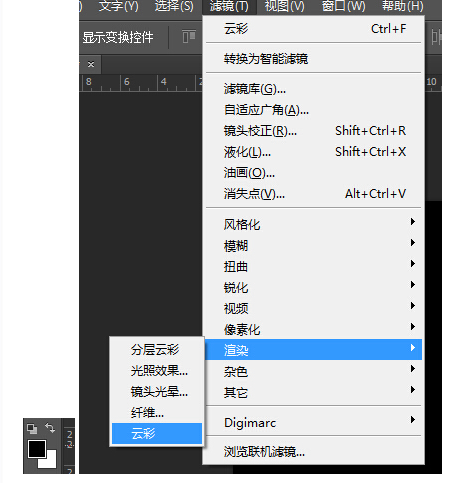Open the white background color swatch
468x483 pixels.
(x=51, y=463)
